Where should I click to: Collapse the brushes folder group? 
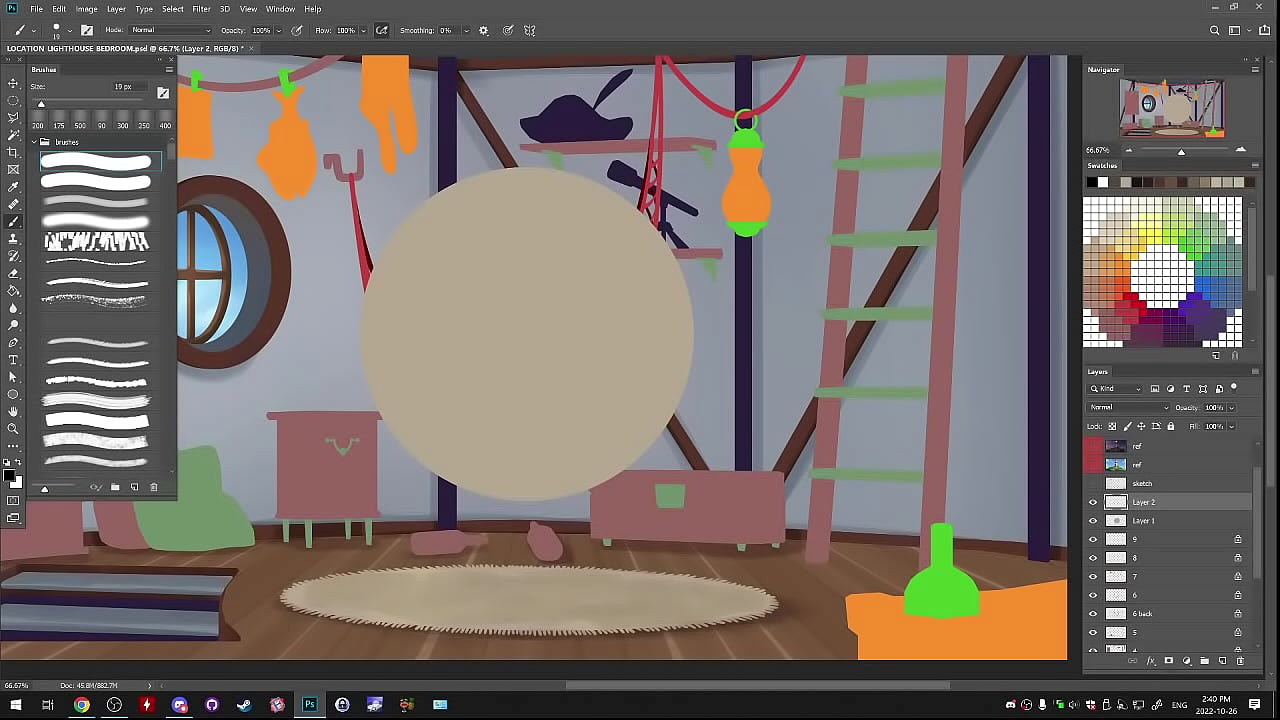coord(34,142)
